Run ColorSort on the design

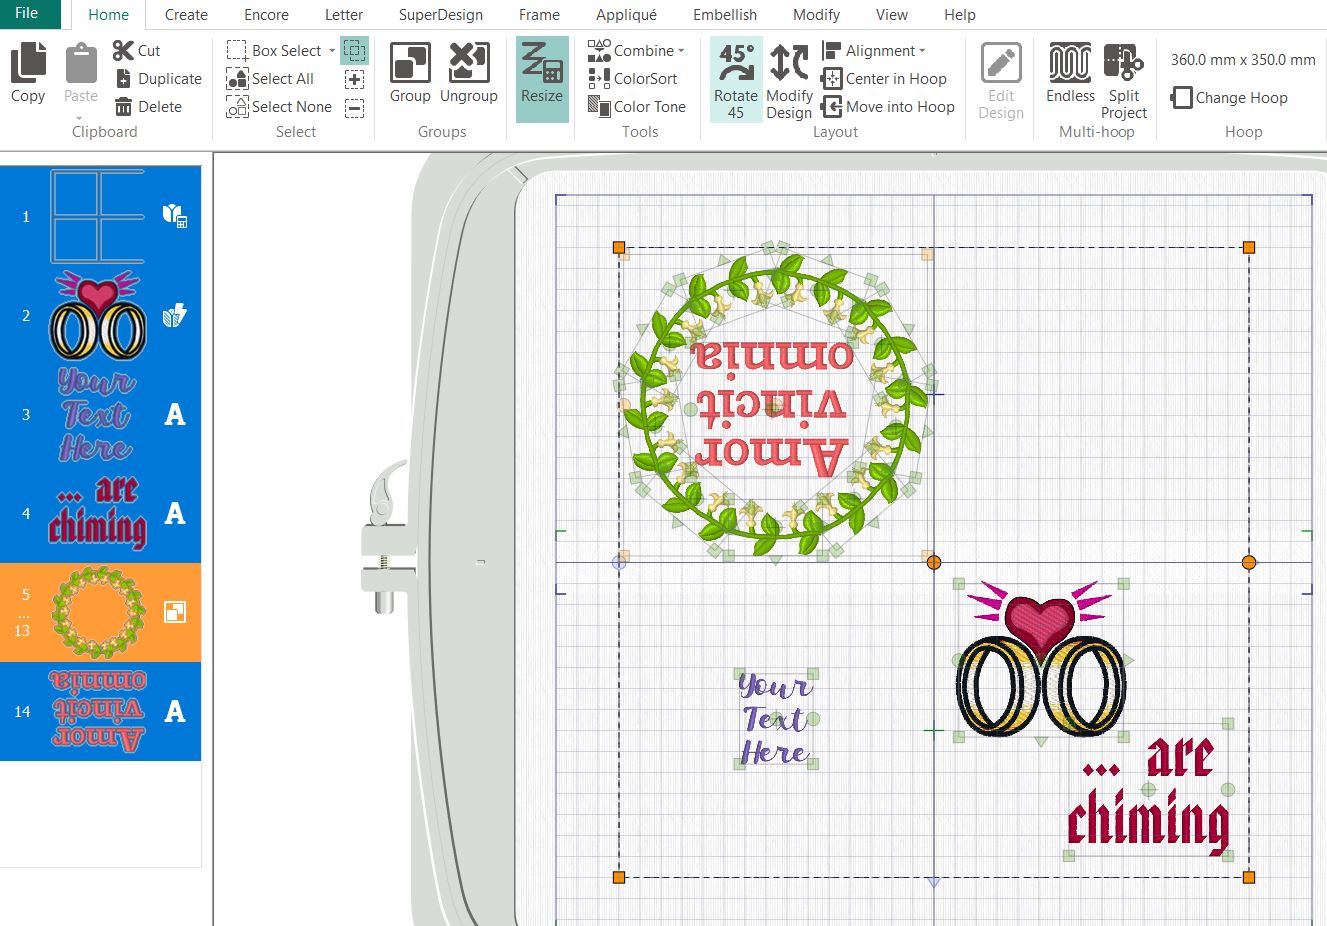click(632, 78)
